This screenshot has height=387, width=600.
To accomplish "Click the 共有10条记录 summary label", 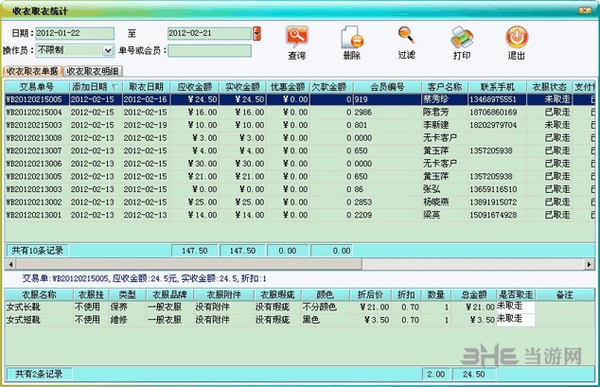I will 37,251.
